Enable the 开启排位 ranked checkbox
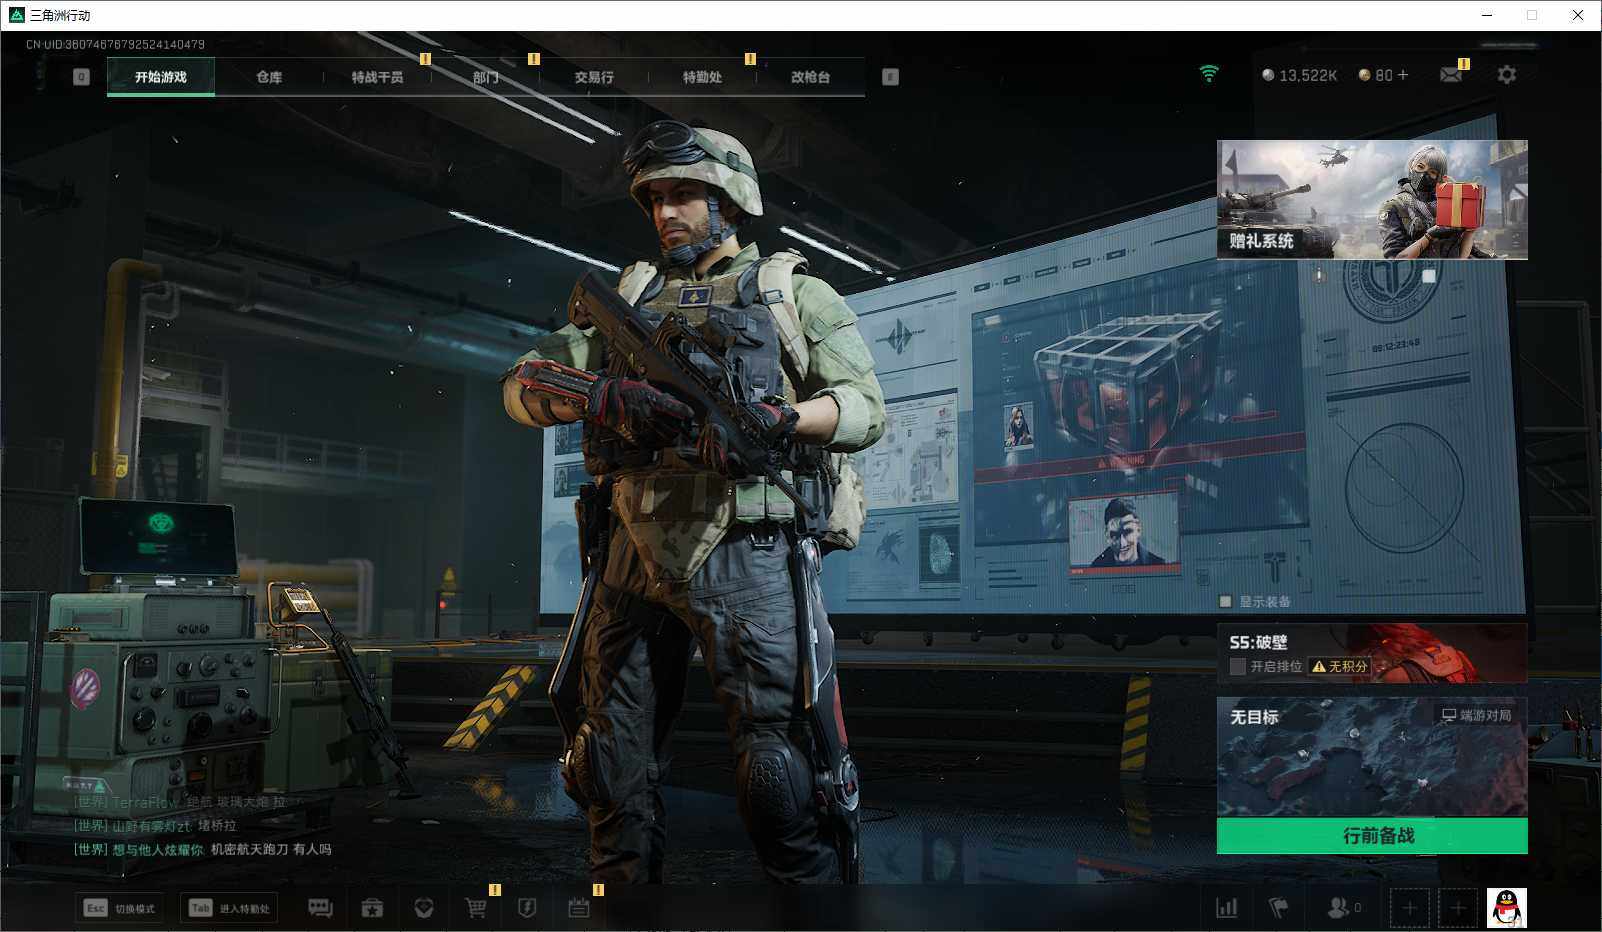This screenshot has height=932, width=1602. click(1238, 667)
